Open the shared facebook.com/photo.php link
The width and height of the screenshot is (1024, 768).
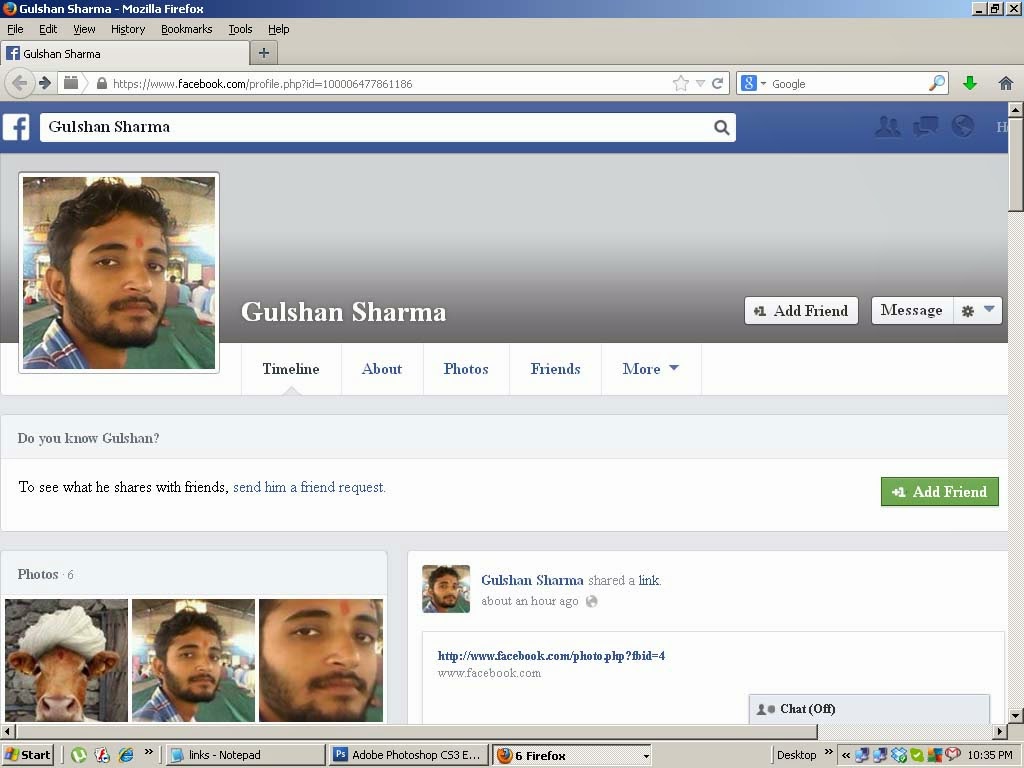coord(551,656)
